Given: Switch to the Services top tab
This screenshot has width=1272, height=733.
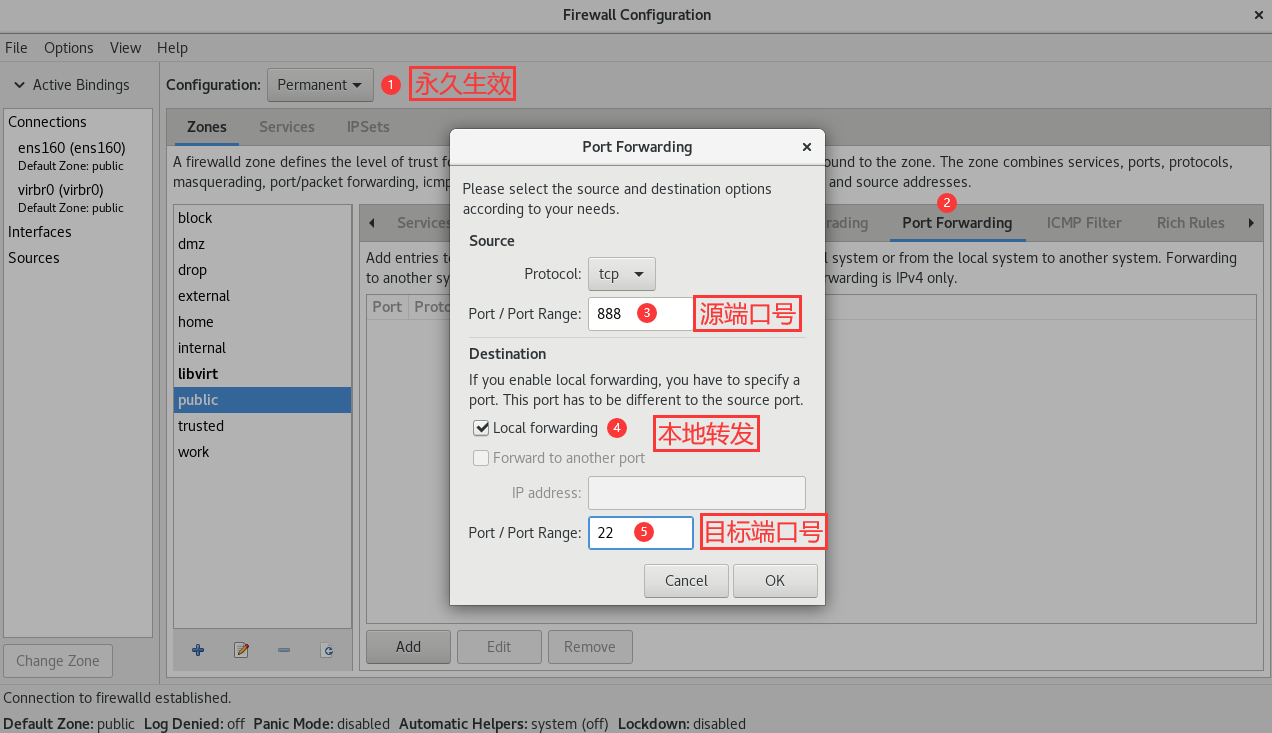Looking at the screenshot, I should pyautogui.click(x=287, y=127).
